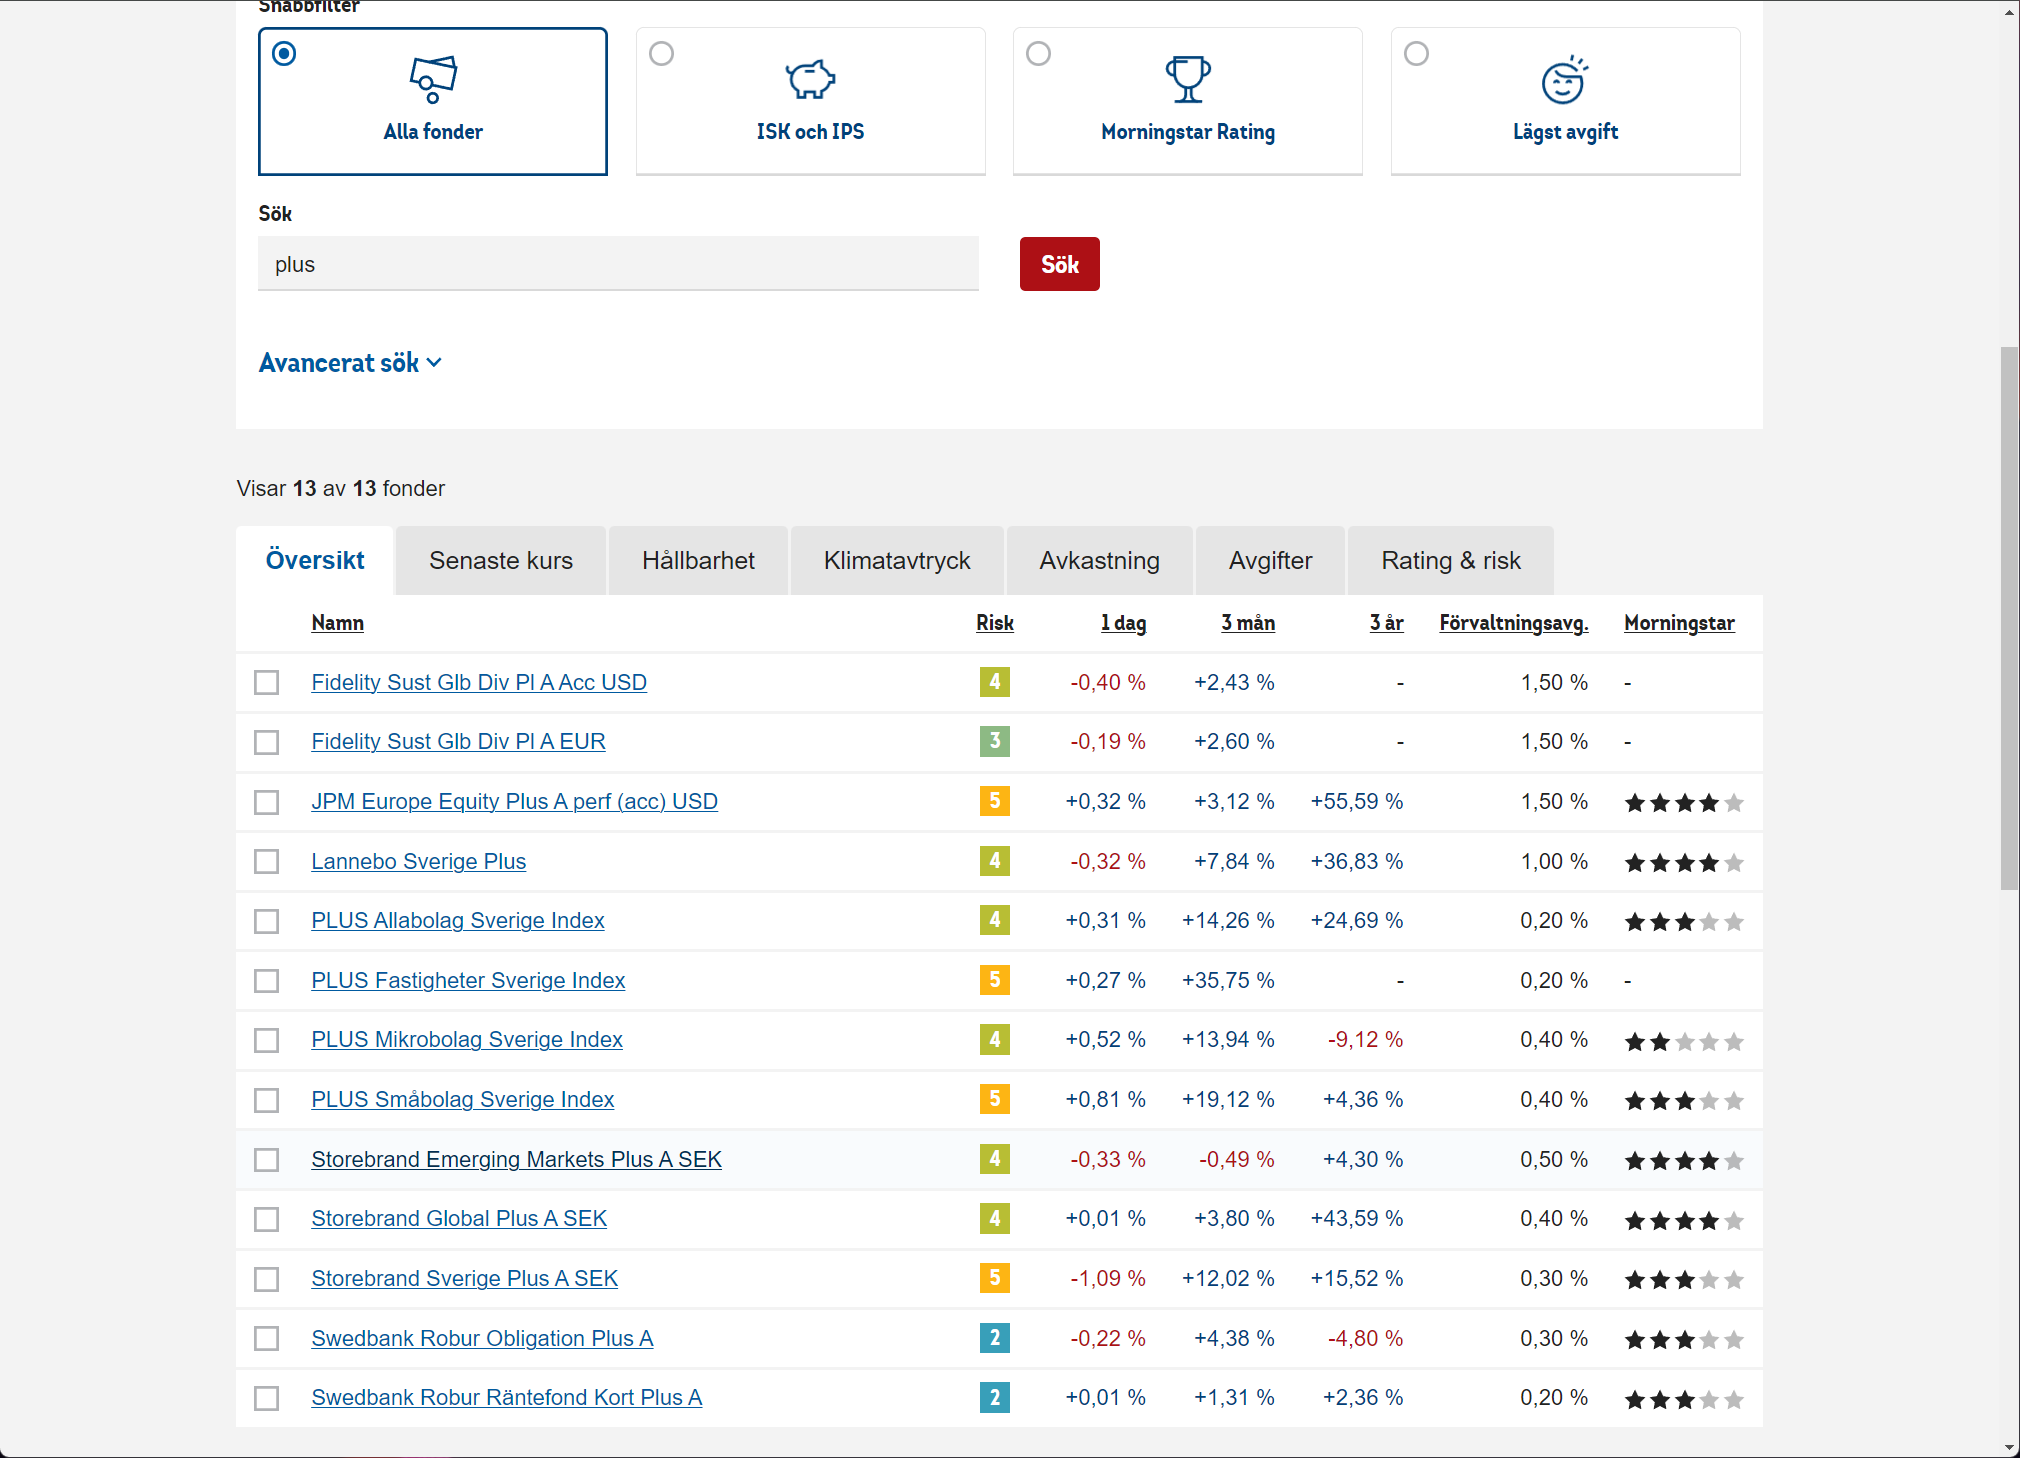
Task: Tick checkbox next to Storebrand Global Plus A SEK
Action: click(267, 1219)
